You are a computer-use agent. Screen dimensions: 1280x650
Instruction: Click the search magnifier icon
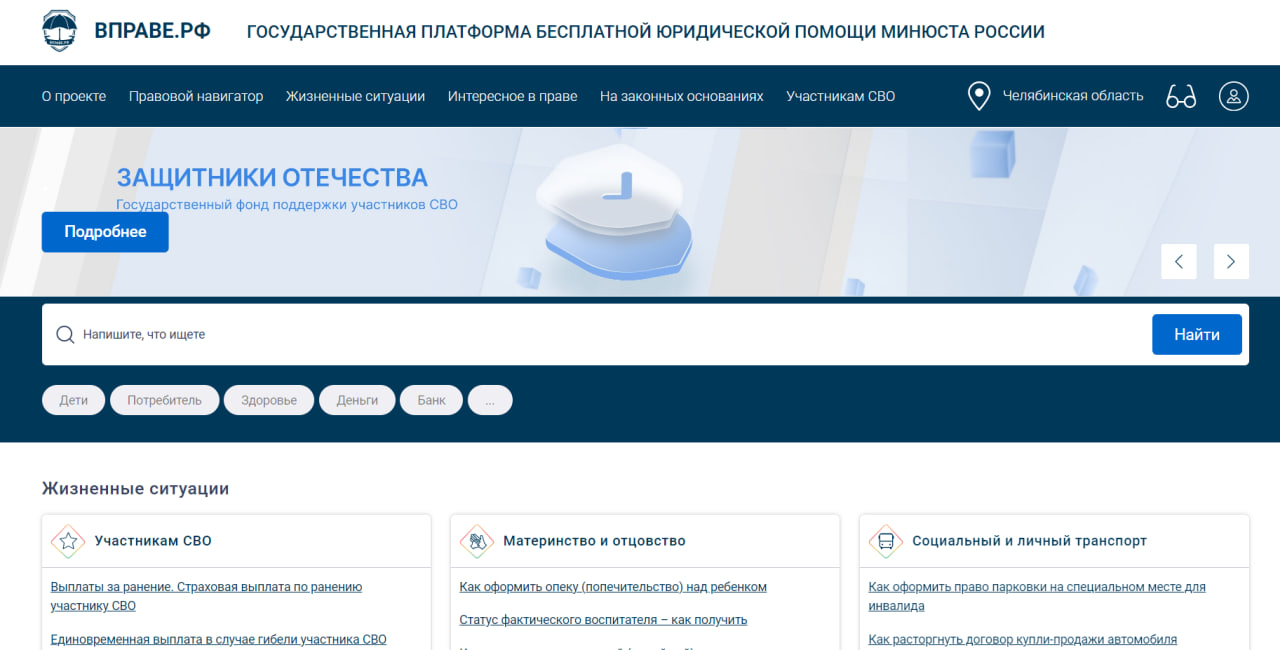click(65, 334)
